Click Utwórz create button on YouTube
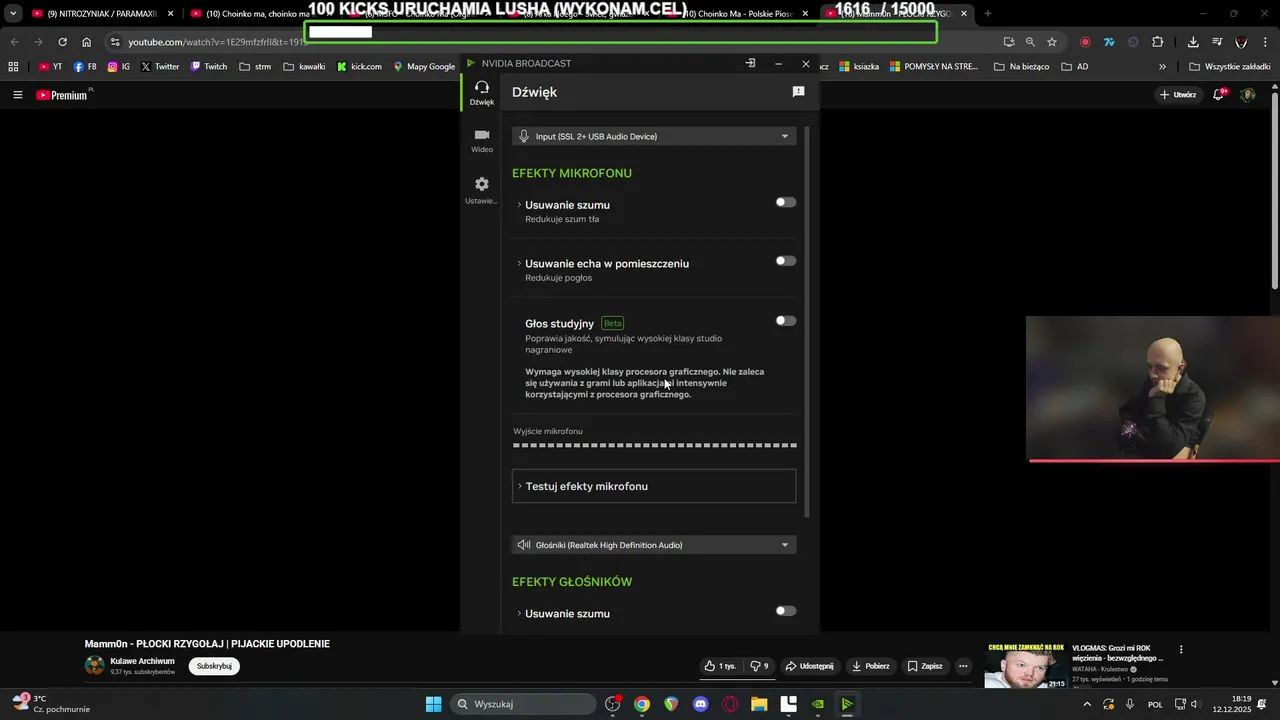 [x=1178, y=95]
